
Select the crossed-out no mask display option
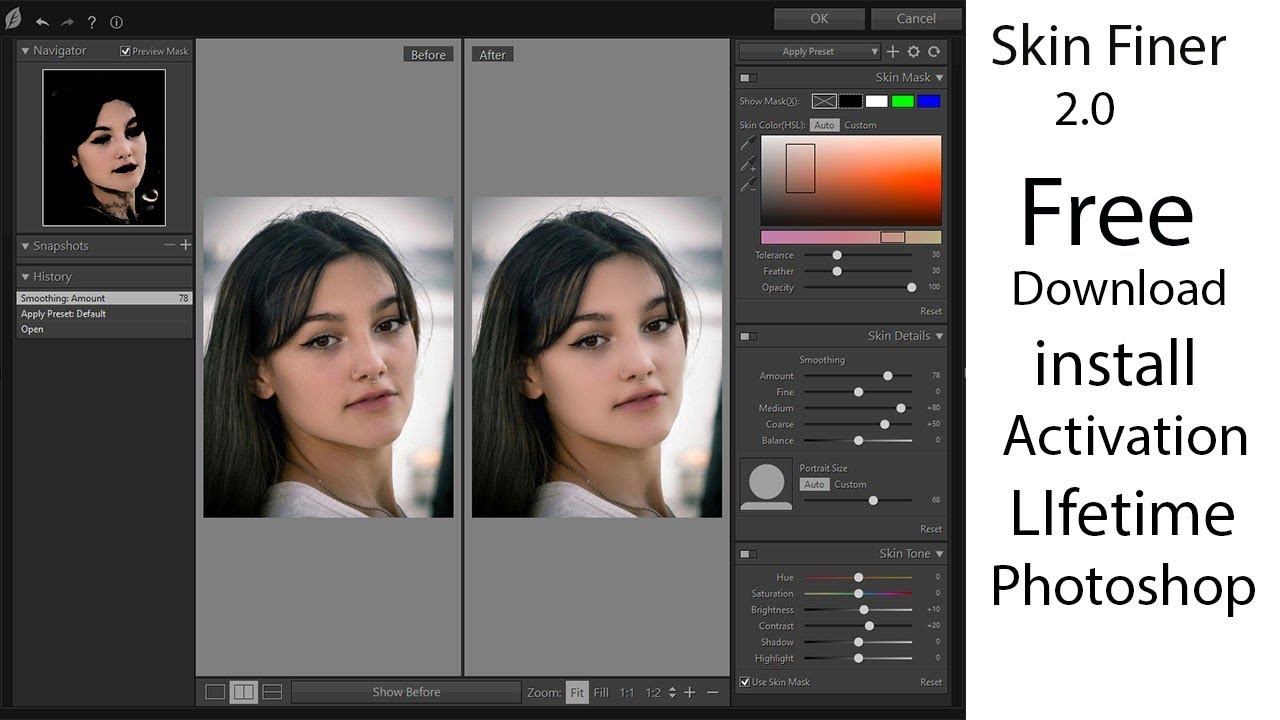click(x=824, y=101)
